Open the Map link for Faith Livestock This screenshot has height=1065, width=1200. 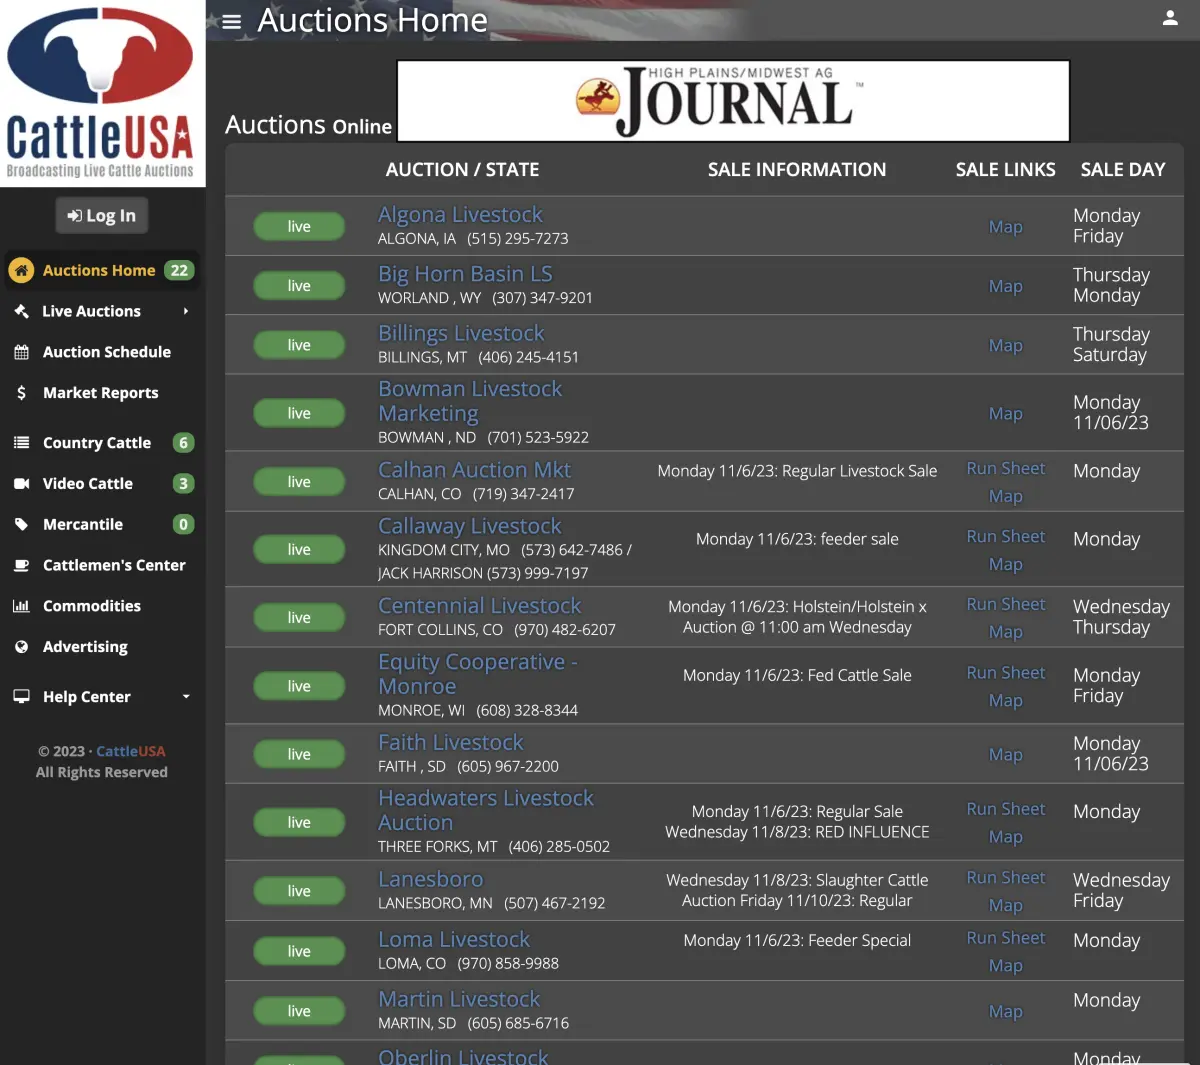pos(1005,755)
